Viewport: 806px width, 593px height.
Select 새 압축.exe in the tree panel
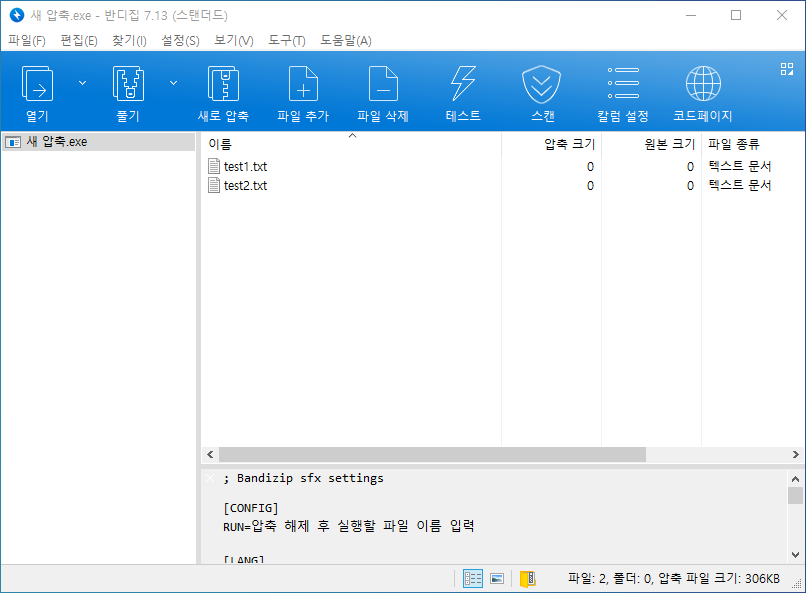point(98,142)
